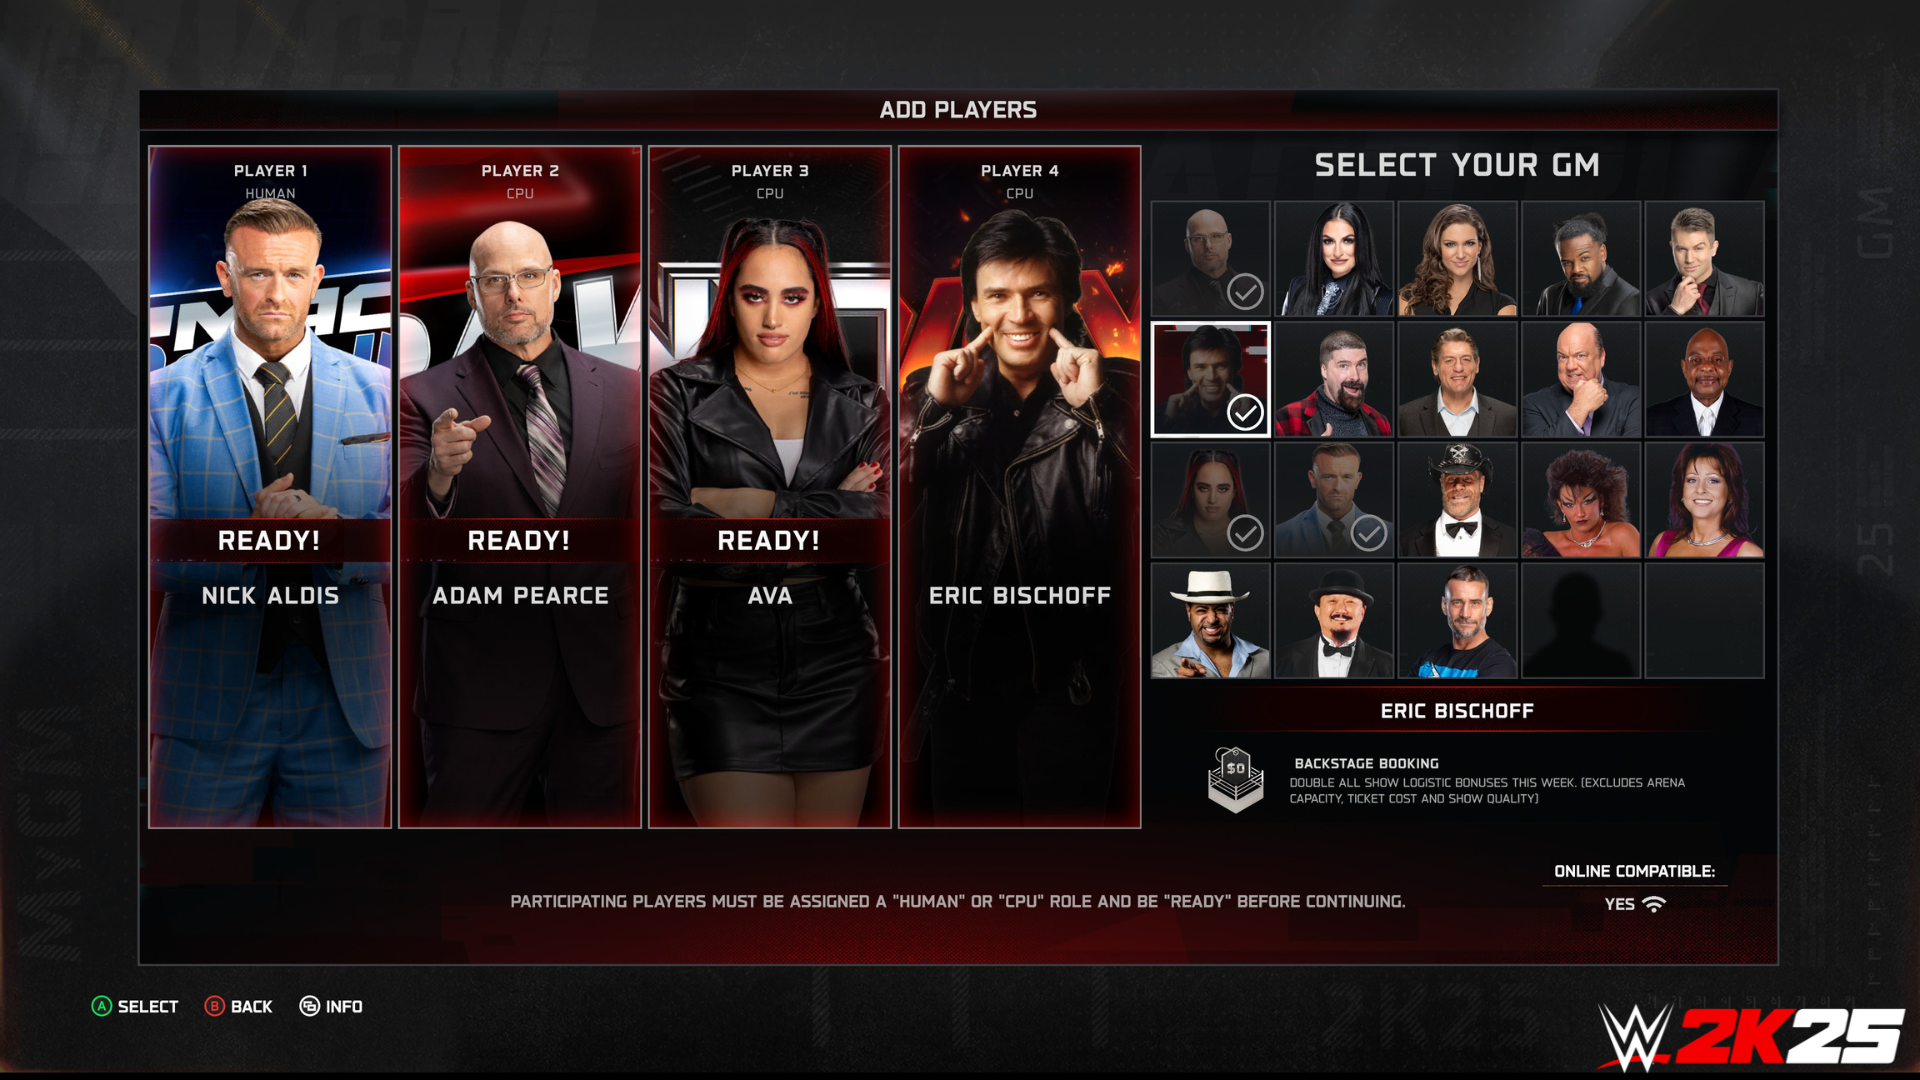Viewport: 1920px width, 1080px height.
Task: Select the Paige GM portrait icon
Action: 1333,257
